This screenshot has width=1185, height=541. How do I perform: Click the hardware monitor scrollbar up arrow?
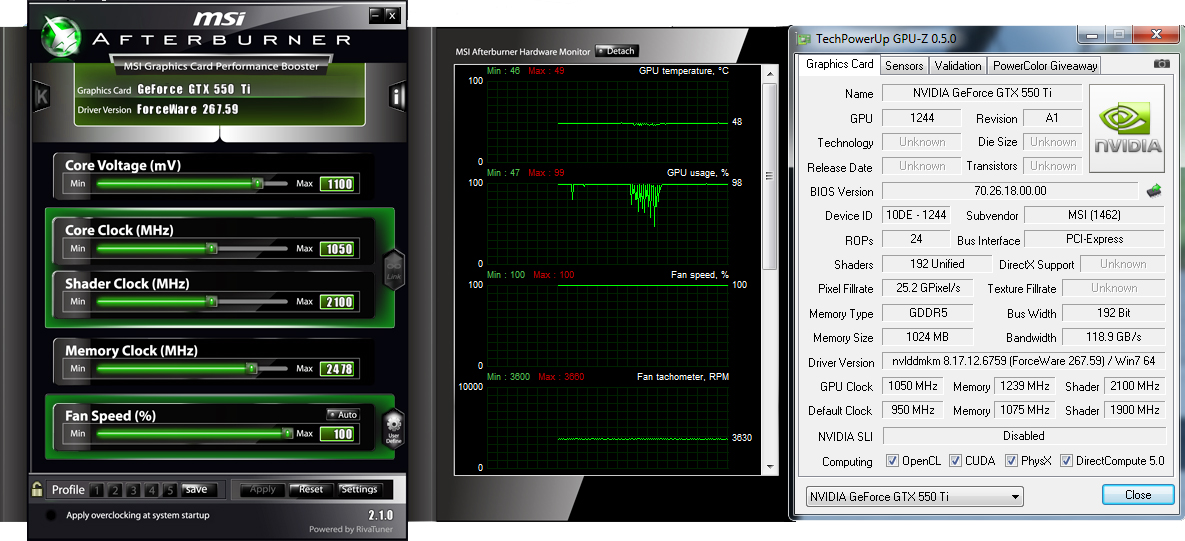tap(770, 72)
